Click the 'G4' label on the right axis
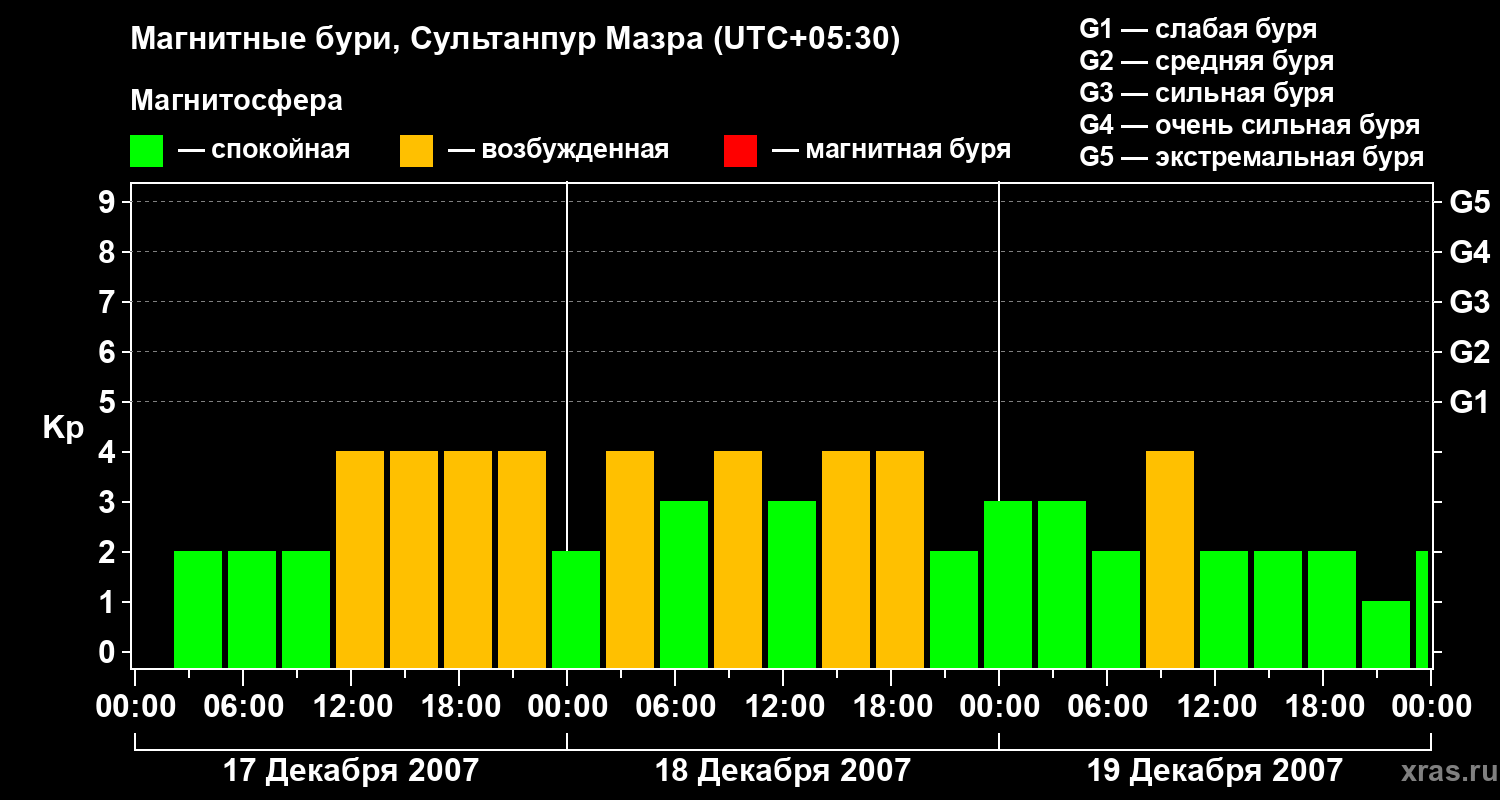The height and width of the screenshot is (800, 1500). click(1470, 252)
